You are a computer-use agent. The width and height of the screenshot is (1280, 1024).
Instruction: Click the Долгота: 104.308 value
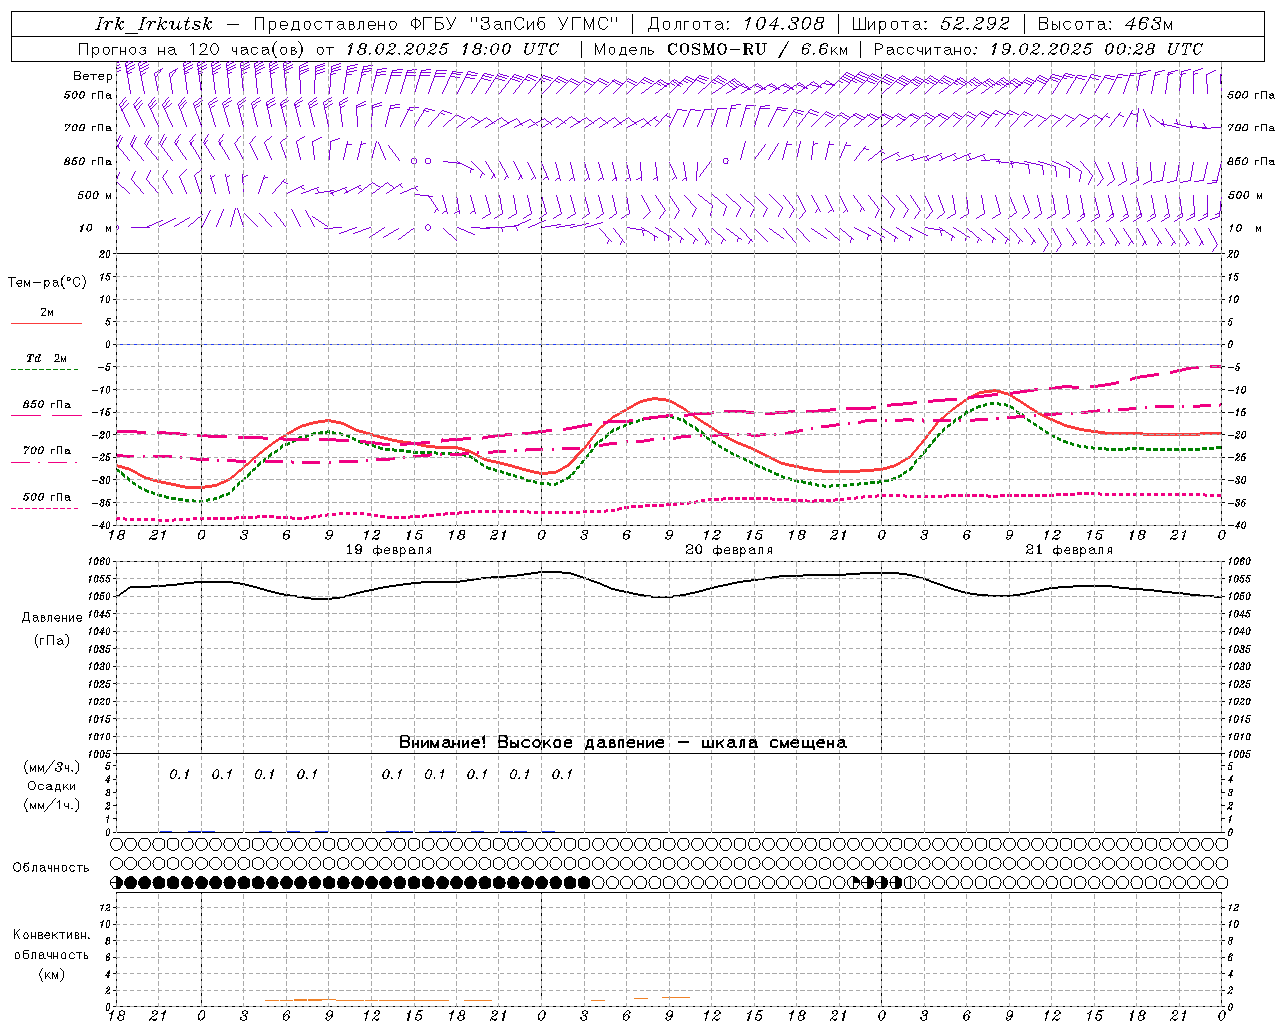tap(736, 24)
